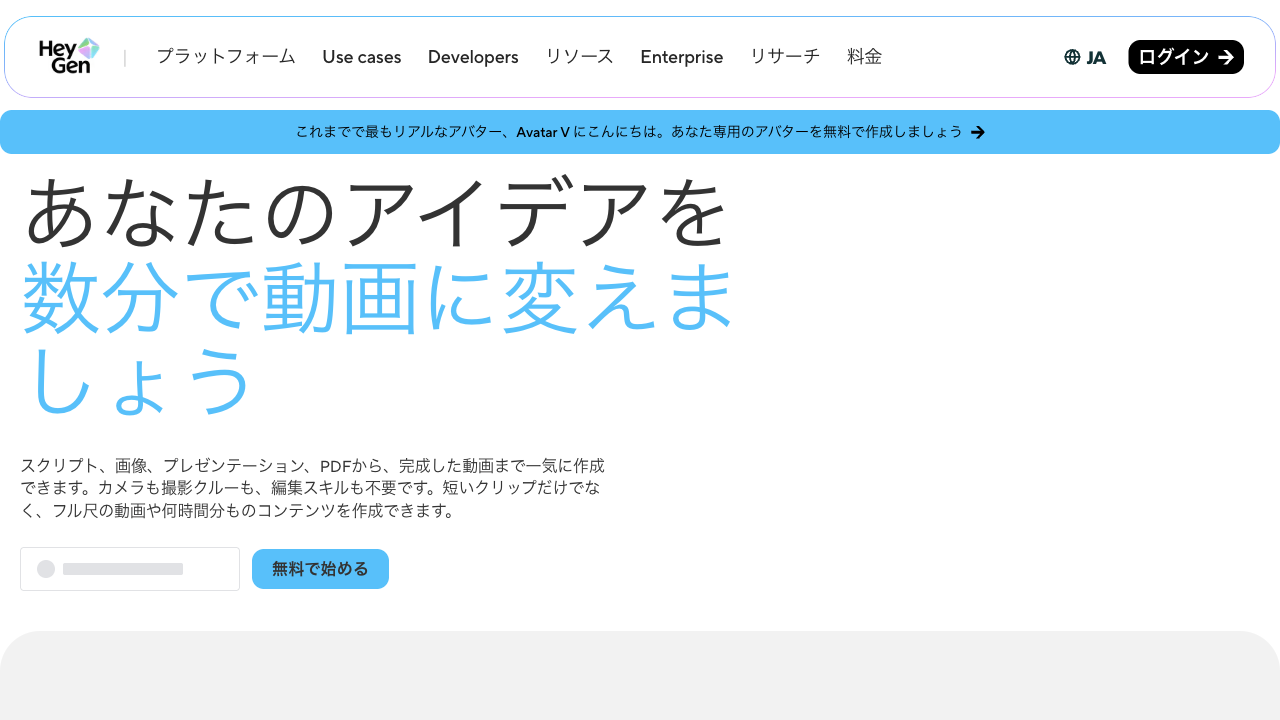Screen dimensions: 1280x720
Task: Click the globe language icon
Action: click(x=1072, y=57)
